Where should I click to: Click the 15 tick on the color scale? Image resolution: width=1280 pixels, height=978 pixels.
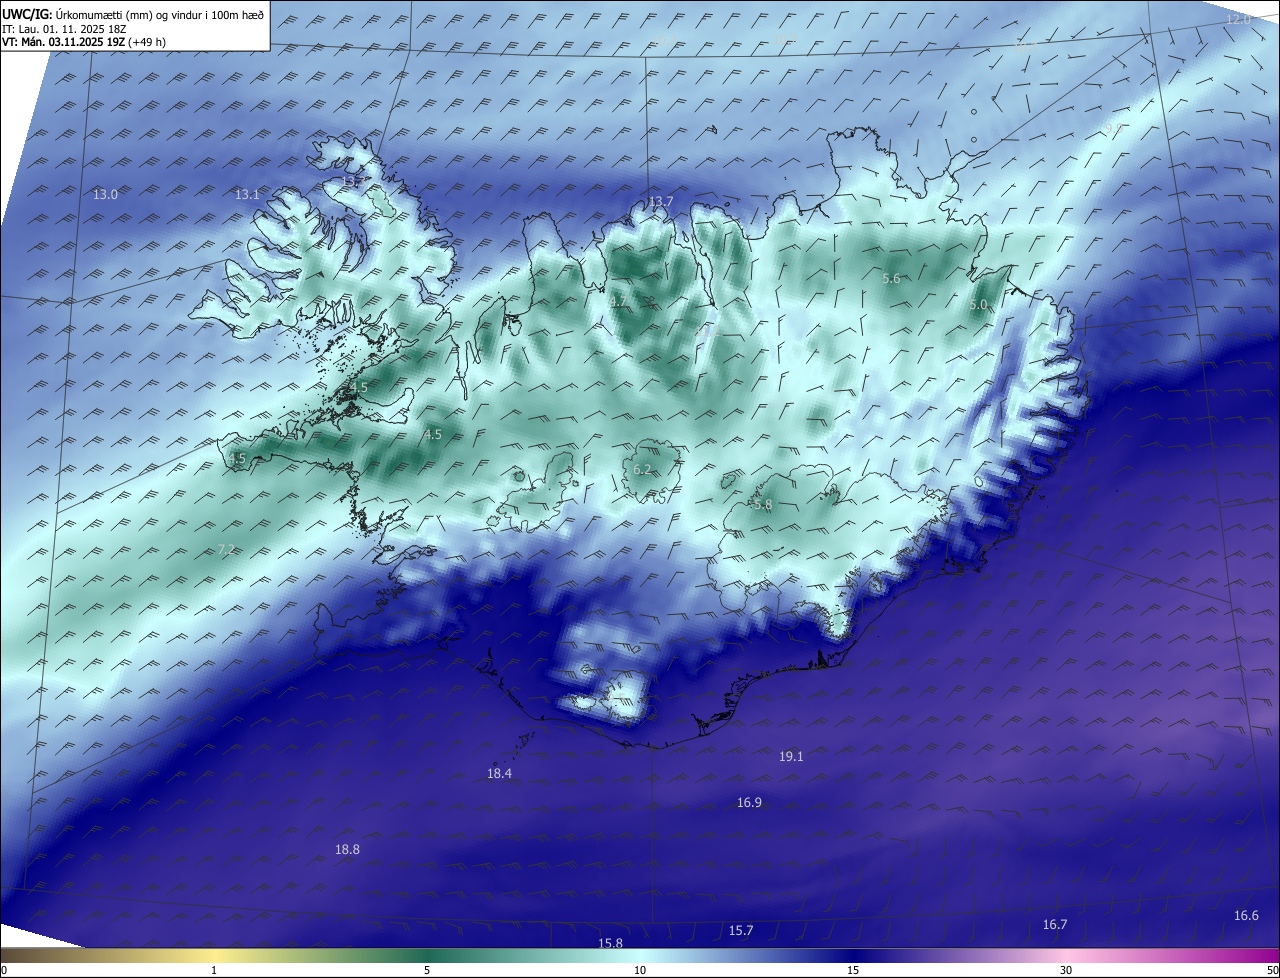[x=853, y=970]
